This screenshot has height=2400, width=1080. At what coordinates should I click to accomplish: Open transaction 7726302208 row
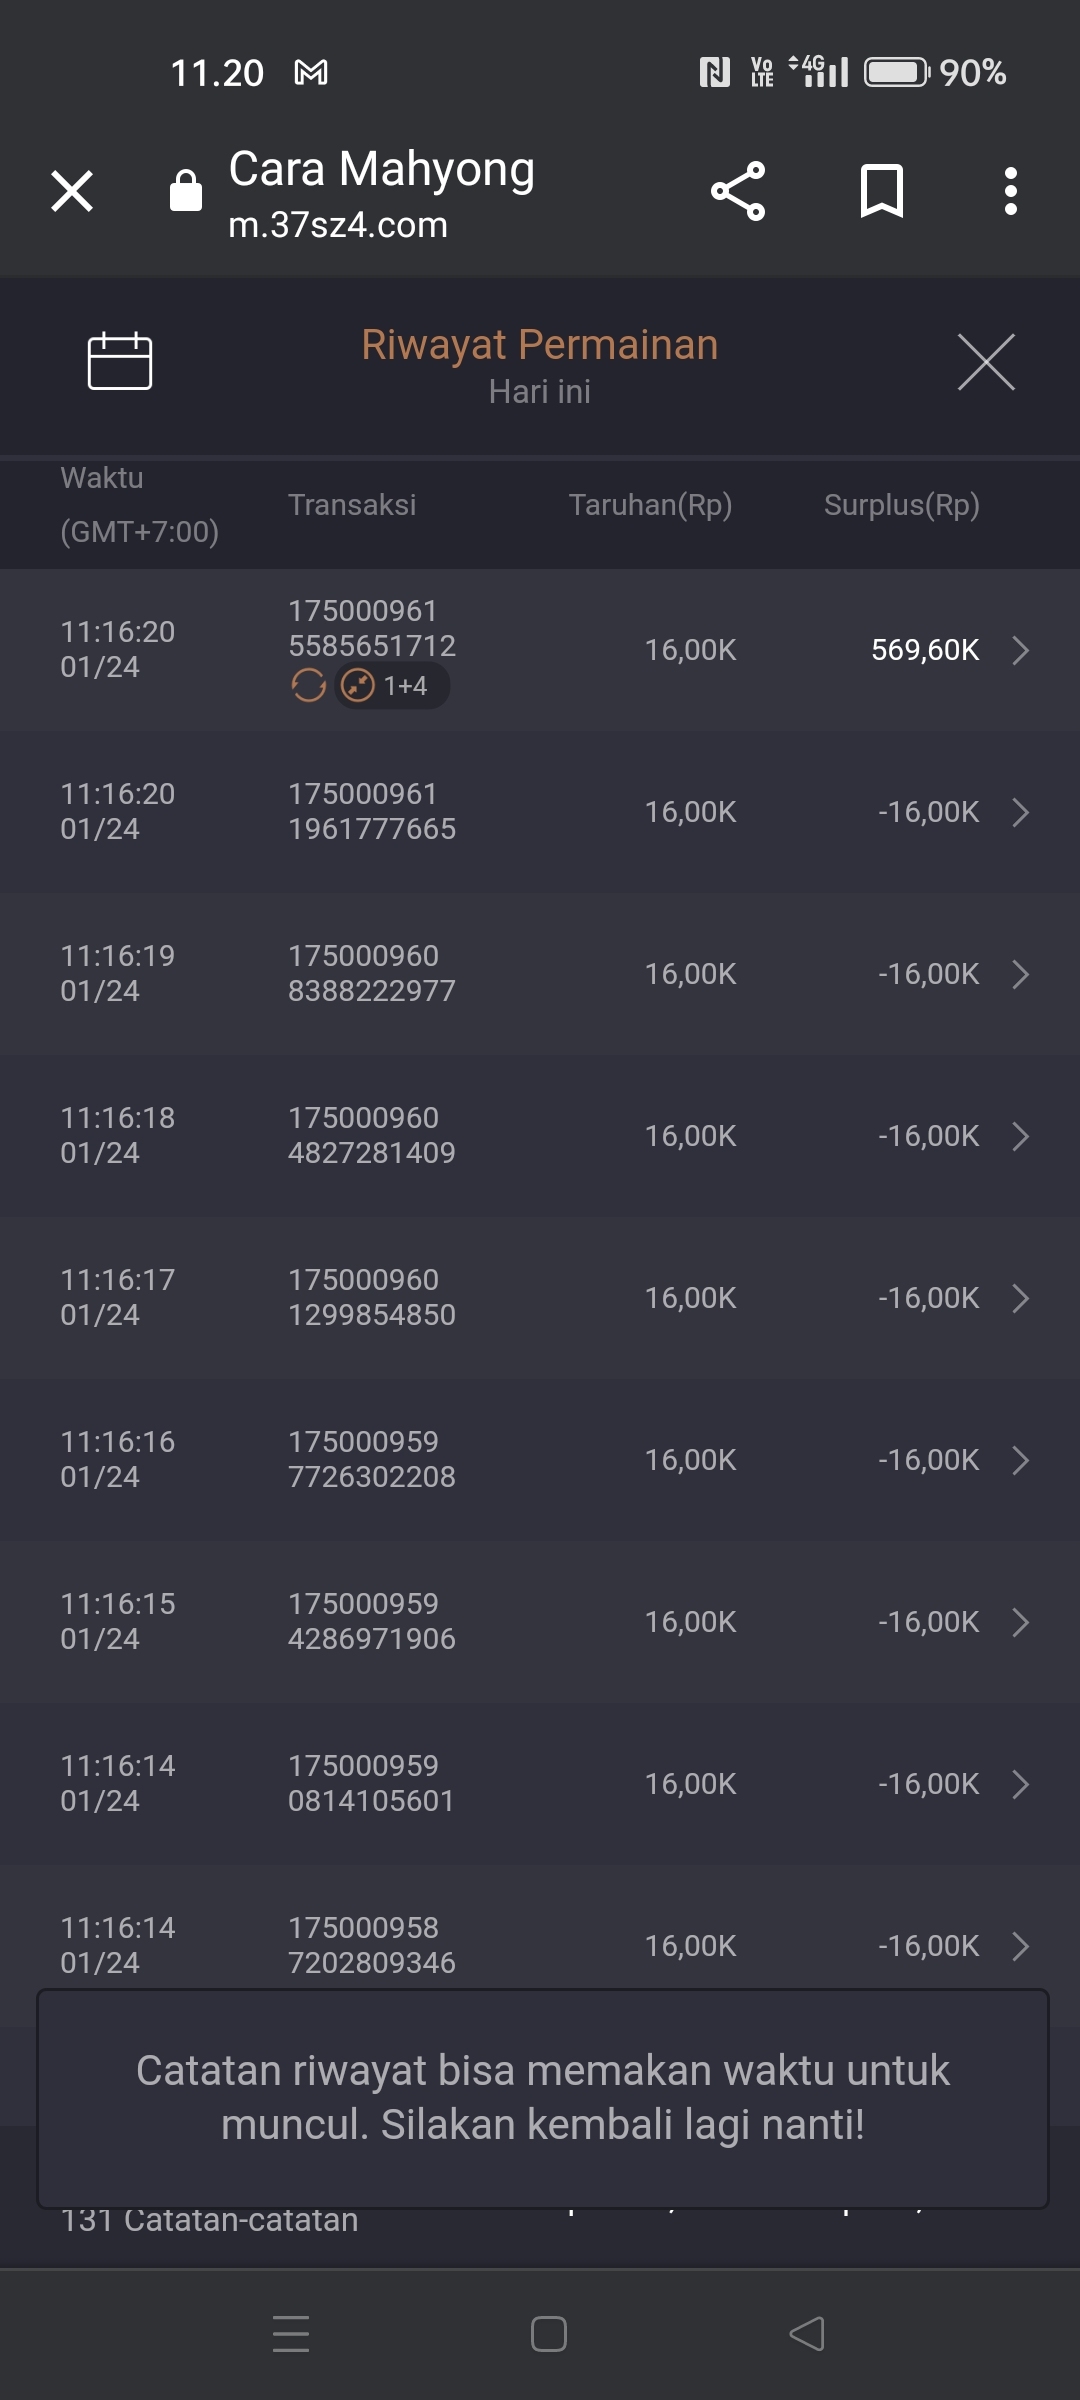(x=540, y=1460)
